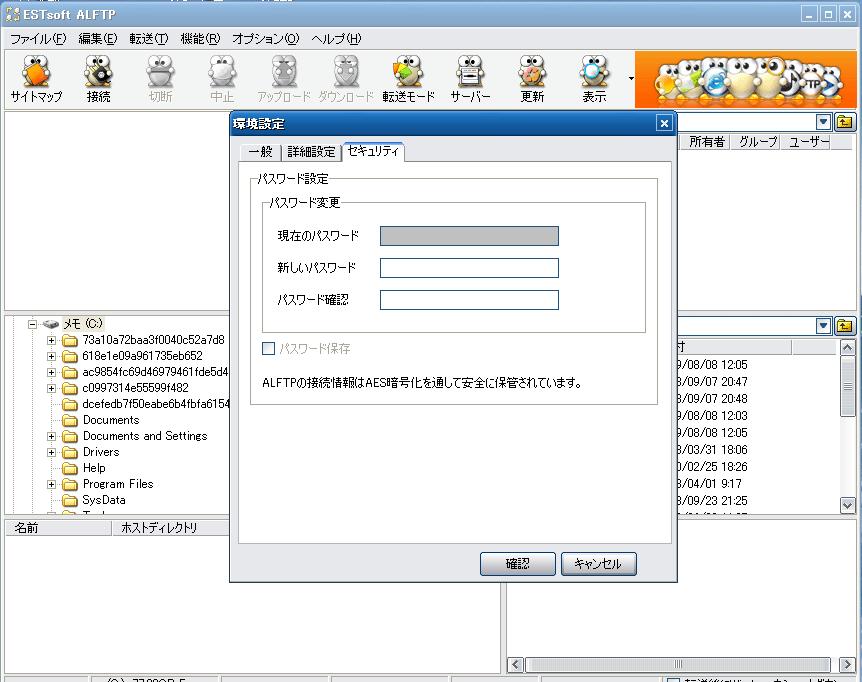Click the 表示 view toolbar icon
The height and width of the screenshot is (682, 862).
point(594,79)
